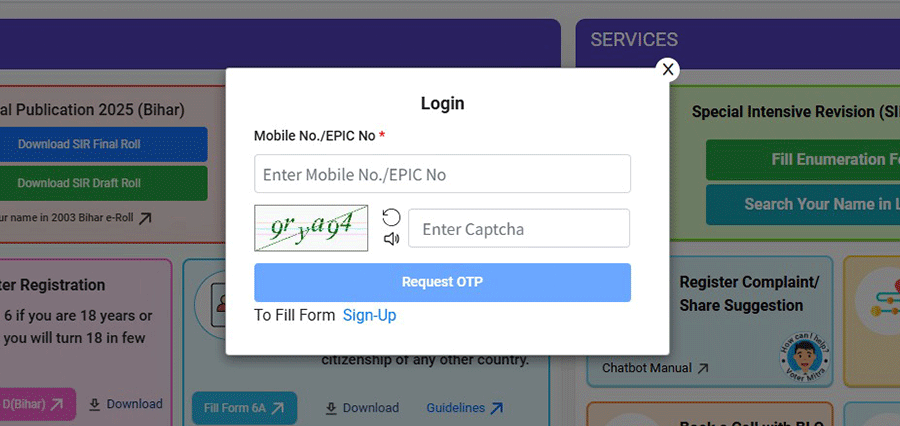The width and height of the screenshot is (900, 426).
Task: Click Download SIR Draft Roll button
Action: click(x=103, y=183)
